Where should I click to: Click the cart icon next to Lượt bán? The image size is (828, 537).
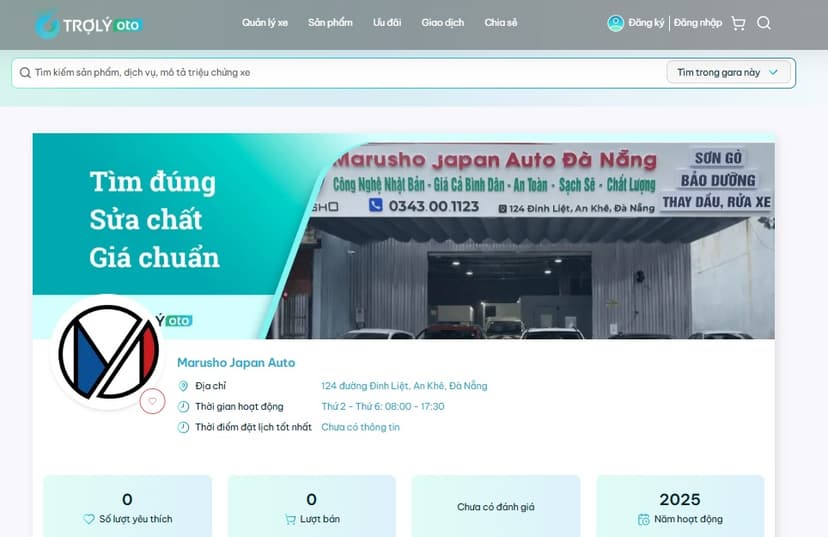(x=290, y=520)
